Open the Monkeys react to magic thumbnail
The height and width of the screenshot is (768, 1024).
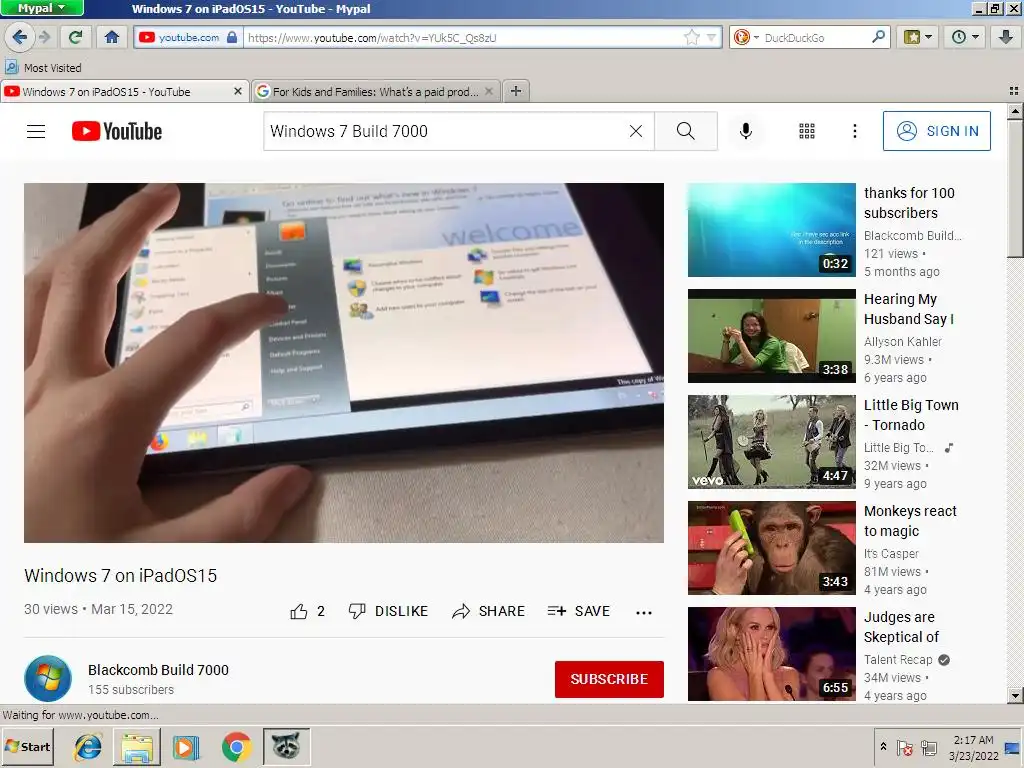(771, 548)
